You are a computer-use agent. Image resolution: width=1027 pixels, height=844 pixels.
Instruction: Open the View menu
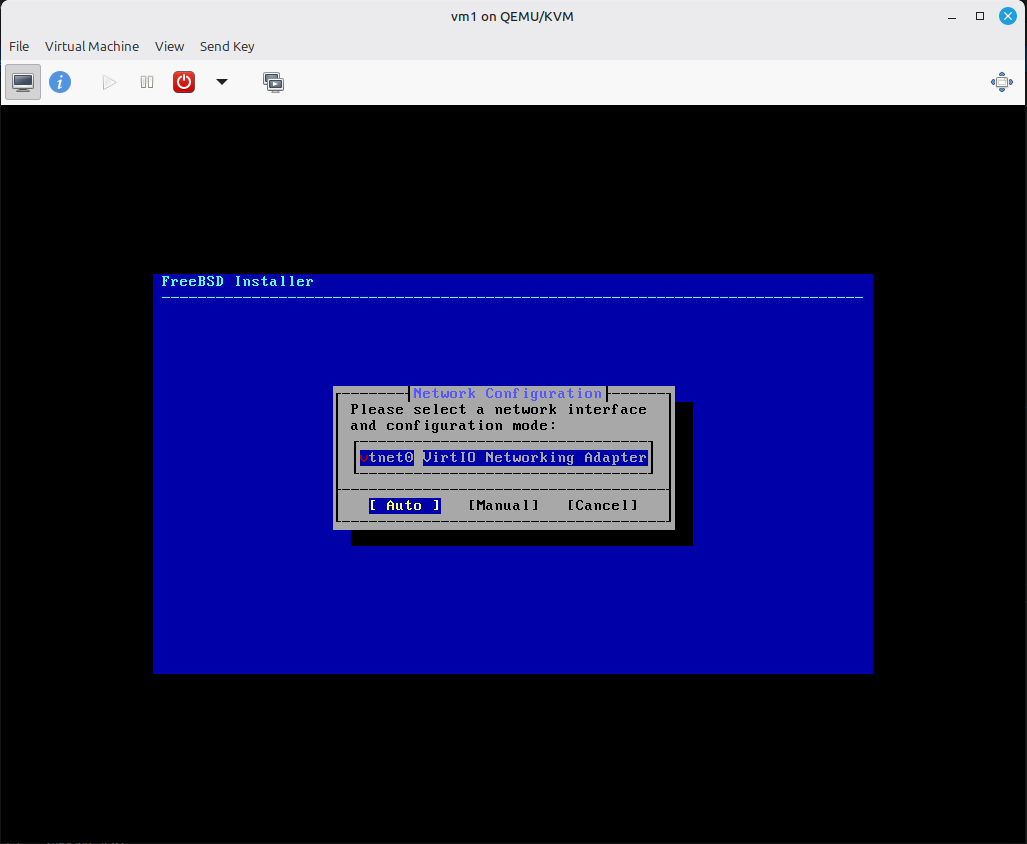pos(169,46)
